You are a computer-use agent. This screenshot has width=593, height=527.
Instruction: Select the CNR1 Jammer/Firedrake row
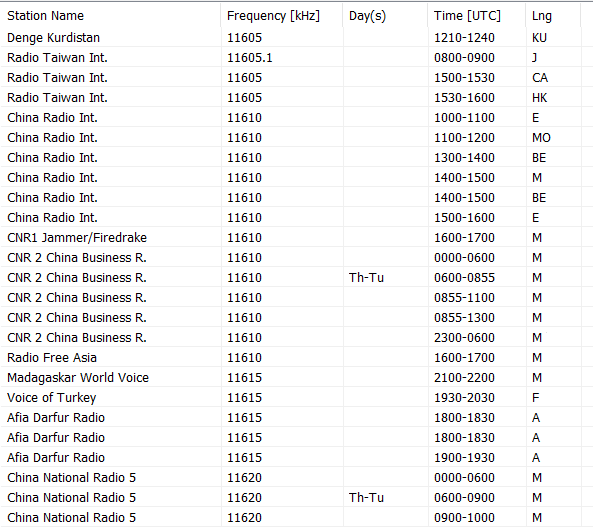point(290,238)
